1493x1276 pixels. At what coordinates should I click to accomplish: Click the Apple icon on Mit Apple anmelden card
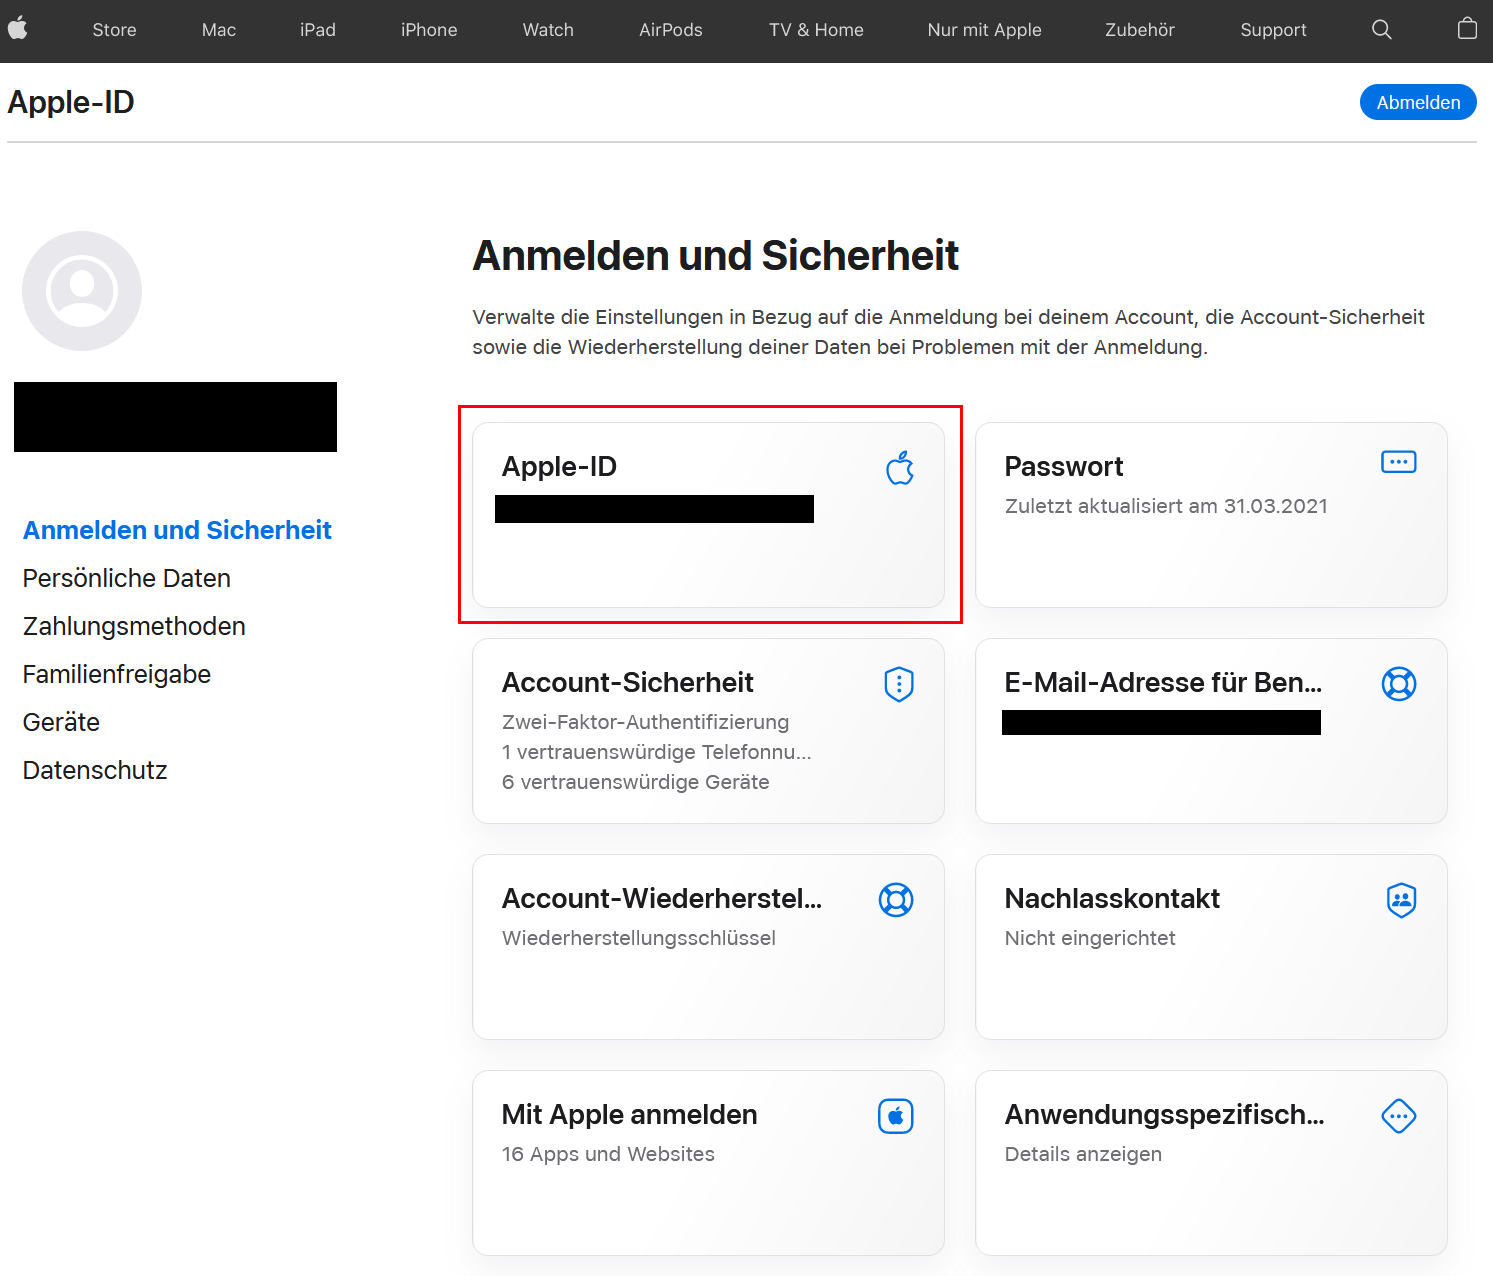pos(895,1115)
